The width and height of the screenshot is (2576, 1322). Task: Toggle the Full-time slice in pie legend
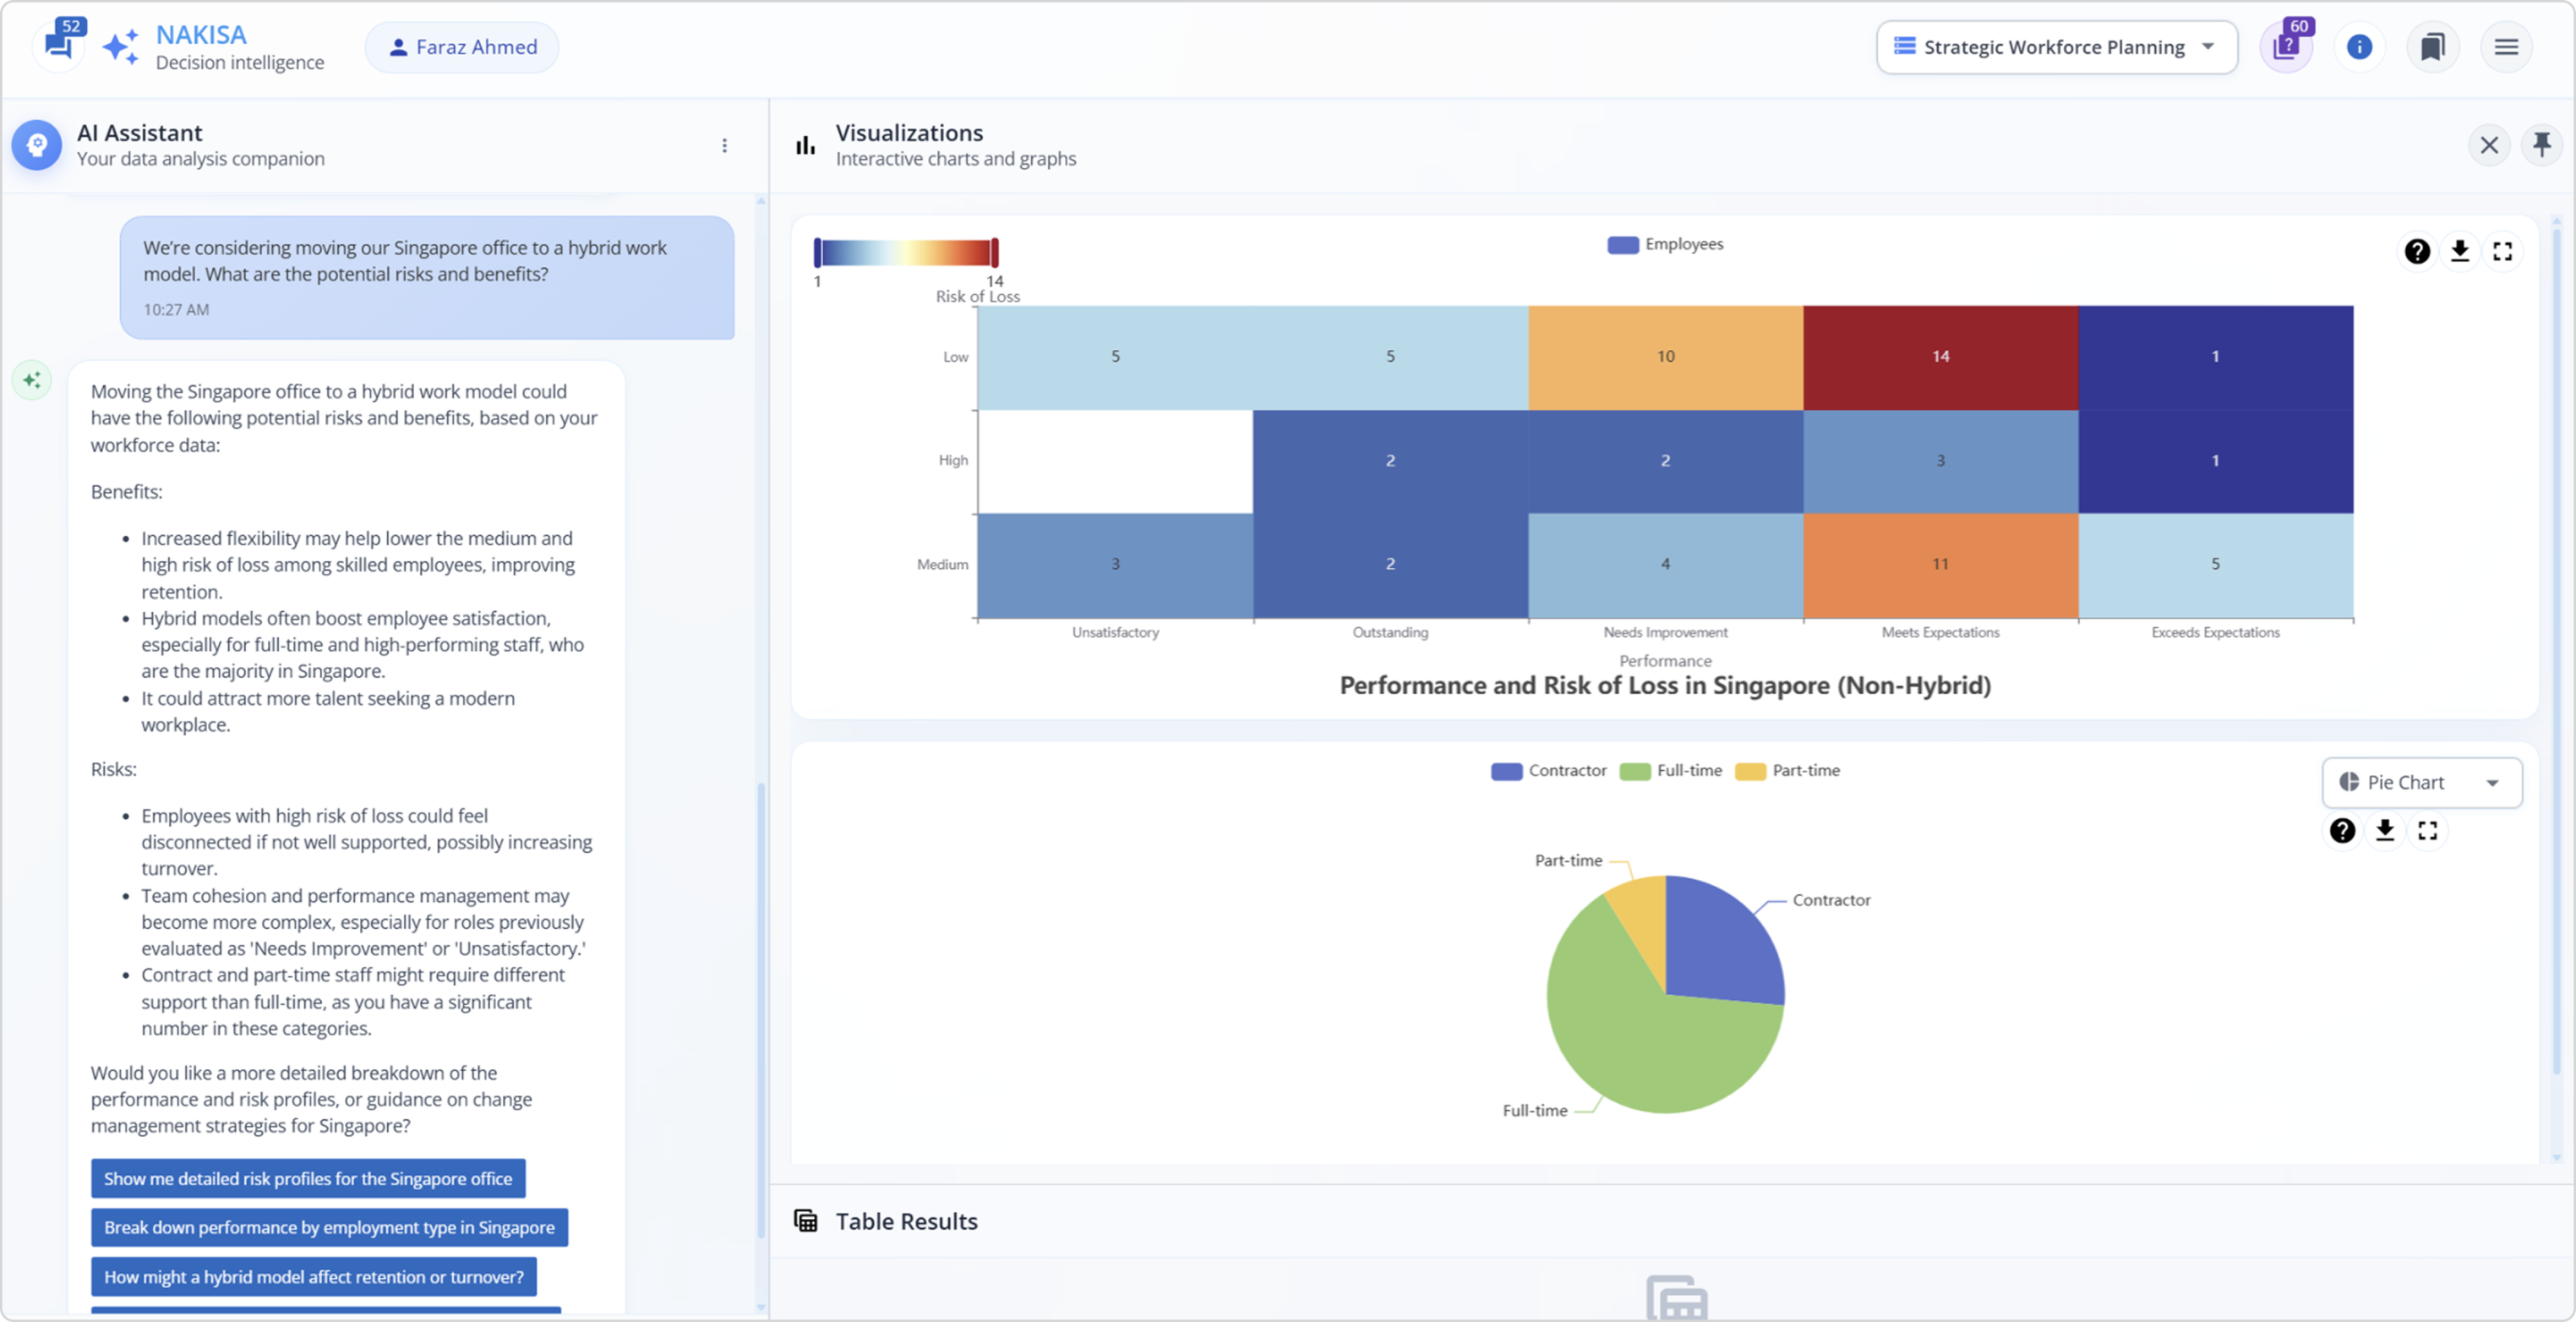pyautogui.click(x=1670, y=770)
